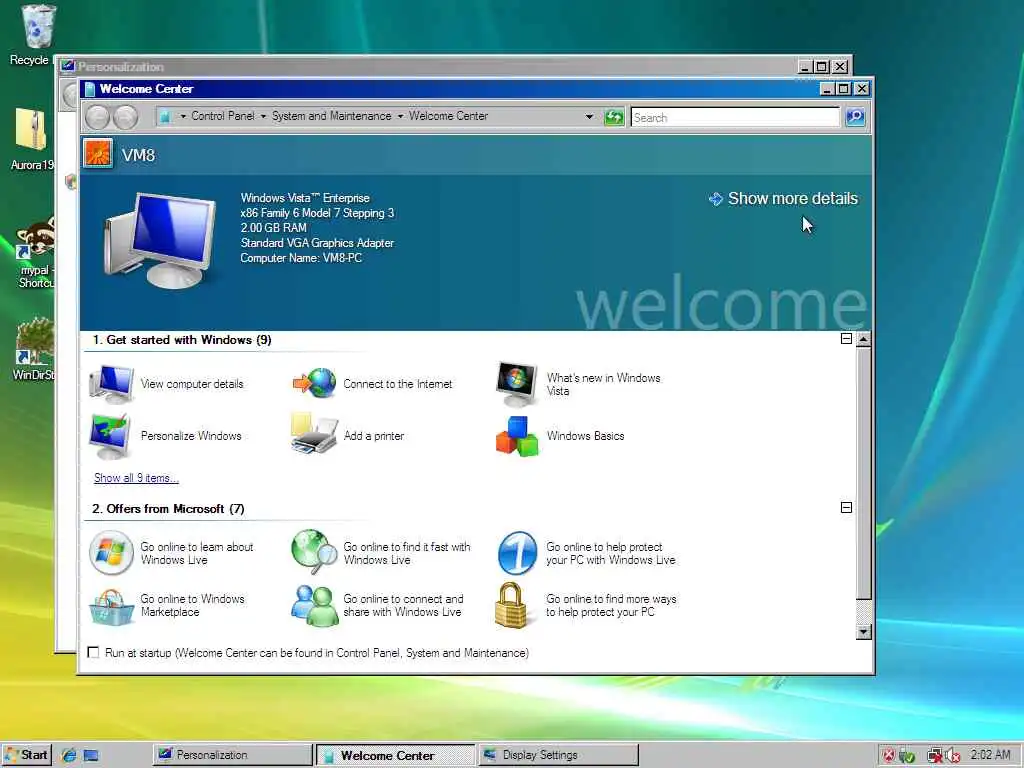Switch to Display Settings taskbar button
Screen dimensions: 1024x768
click(x=558, y=755)
